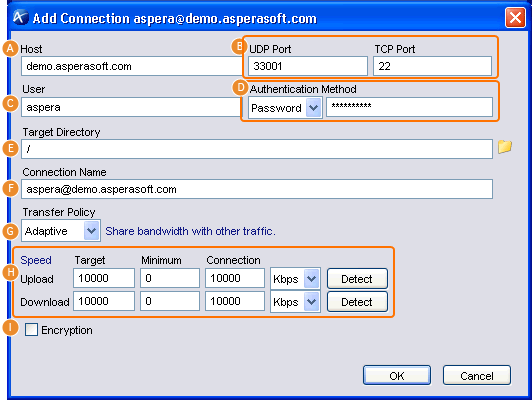Open the Authentication Method dropdown
The width and height of the screenshot is (532, 400).
(285, 108)
